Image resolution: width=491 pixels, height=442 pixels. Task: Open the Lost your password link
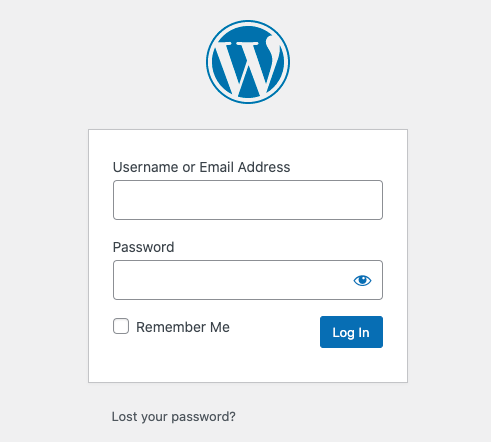pos(173,417)
